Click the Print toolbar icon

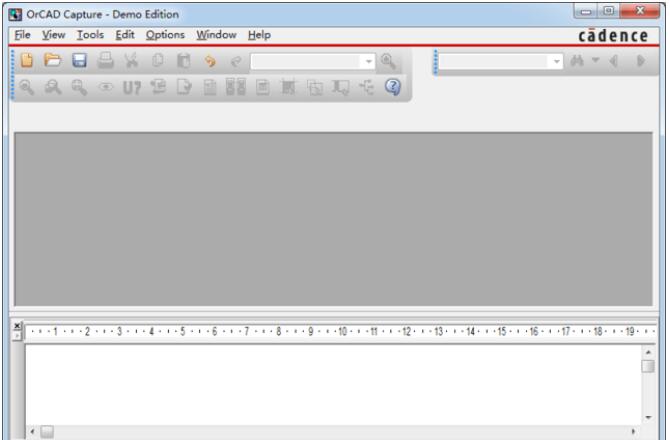(105, 61)
